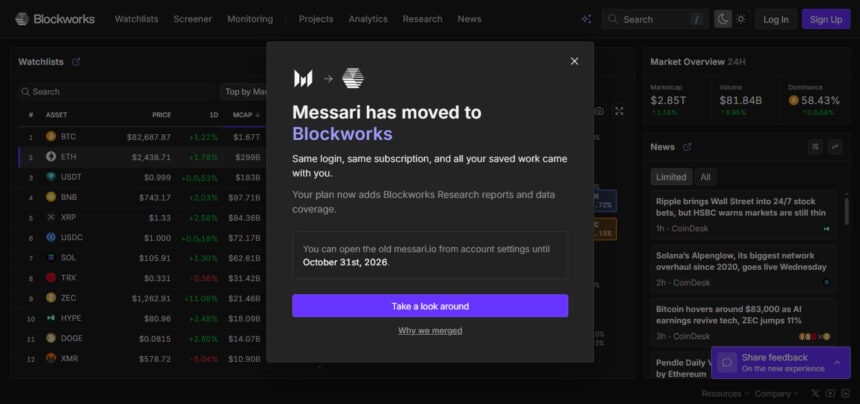
Task: Click the XMR coin icon
Action: (x=51, y=359)
